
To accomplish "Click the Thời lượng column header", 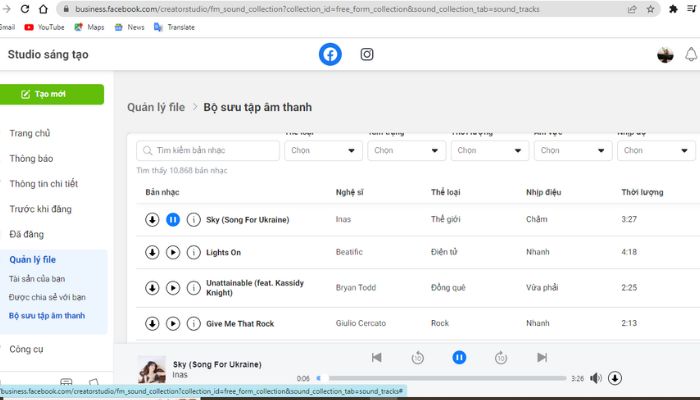I will [642, 192].
